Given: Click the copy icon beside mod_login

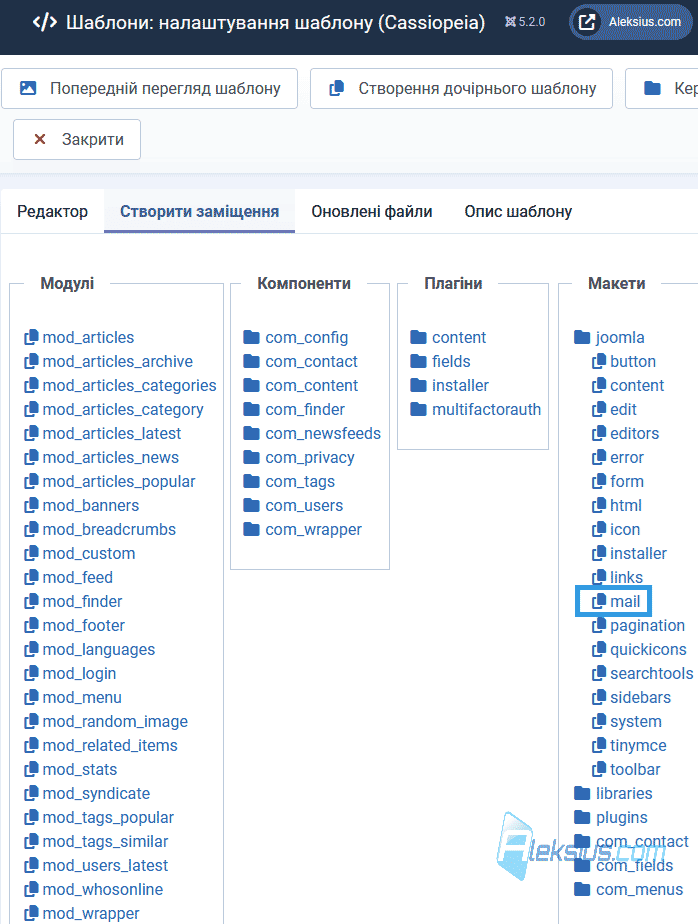Looking at the screenshot, I should [31, 673].
